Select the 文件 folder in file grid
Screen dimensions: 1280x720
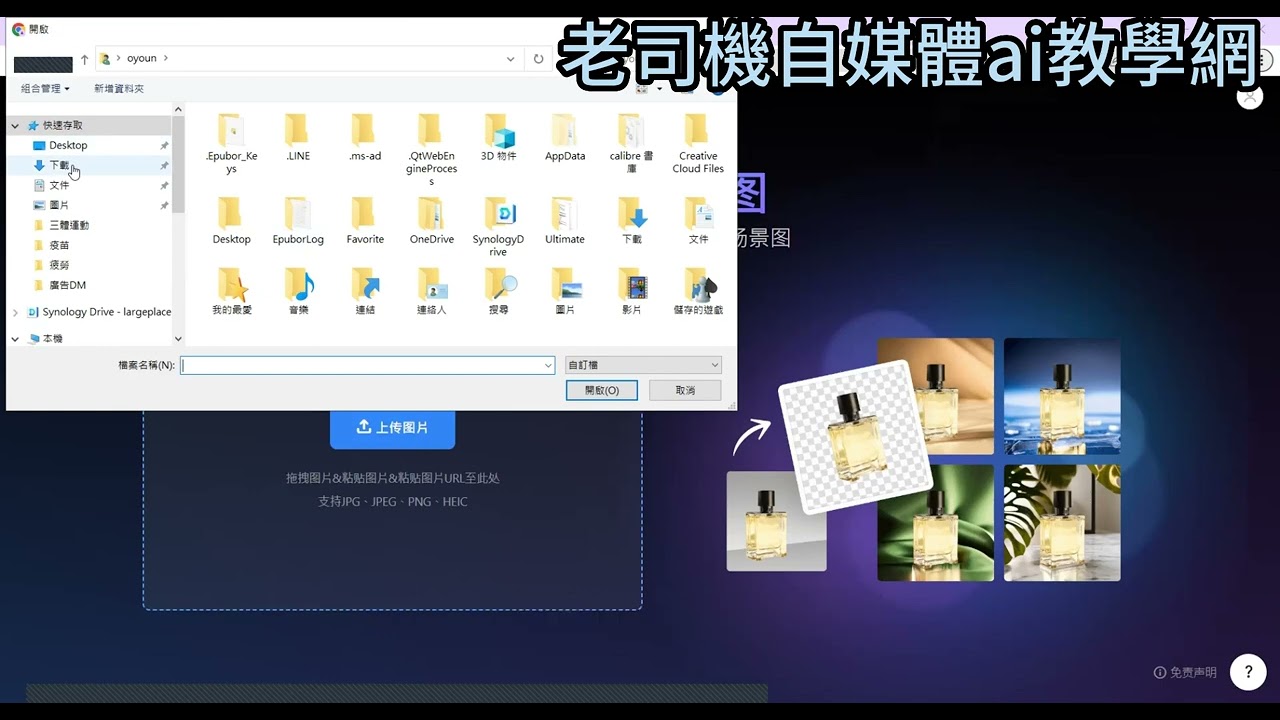pos(698,221)
